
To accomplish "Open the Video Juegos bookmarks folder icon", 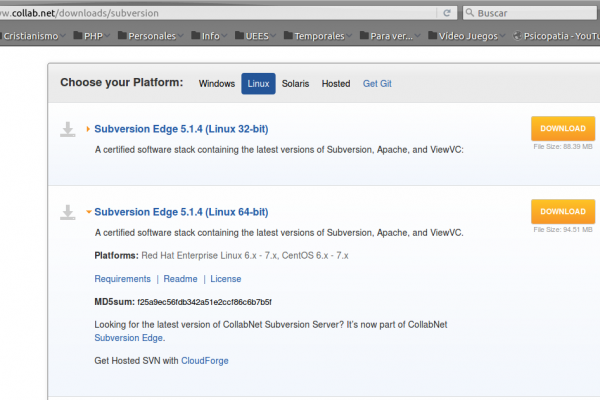I will pyautogui.click(x=432, y=36).
